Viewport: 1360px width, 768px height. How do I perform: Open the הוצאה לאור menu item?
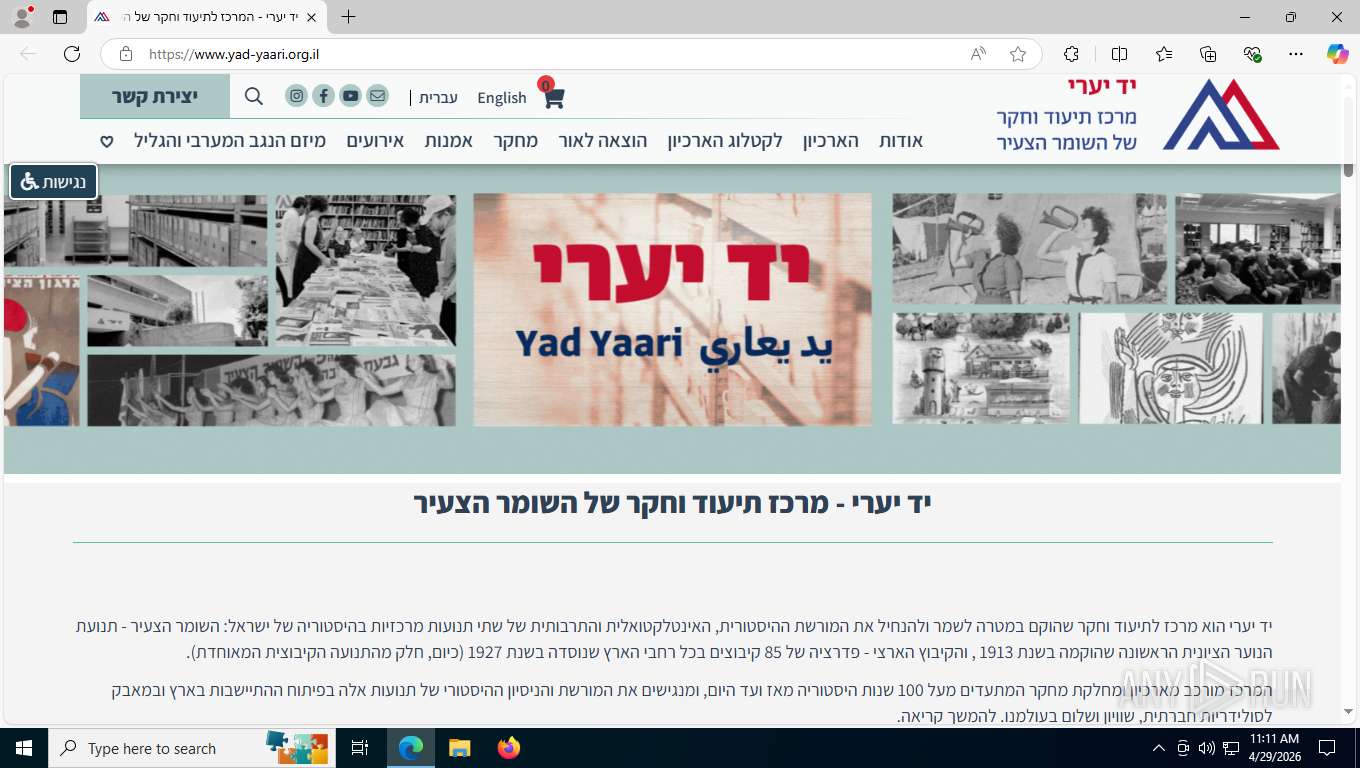[603, 141]
